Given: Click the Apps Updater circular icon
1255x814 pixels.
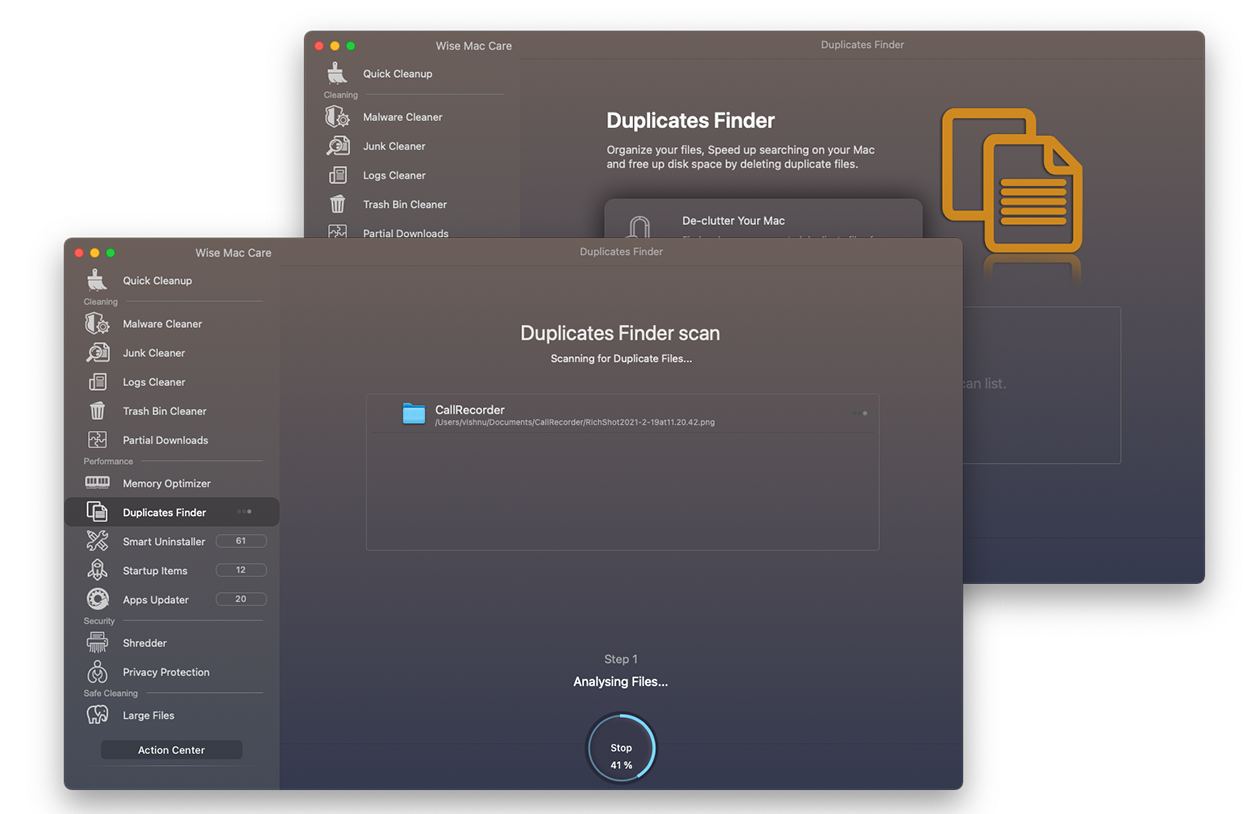Looking at the screenshot, I should tap(97, 599).
